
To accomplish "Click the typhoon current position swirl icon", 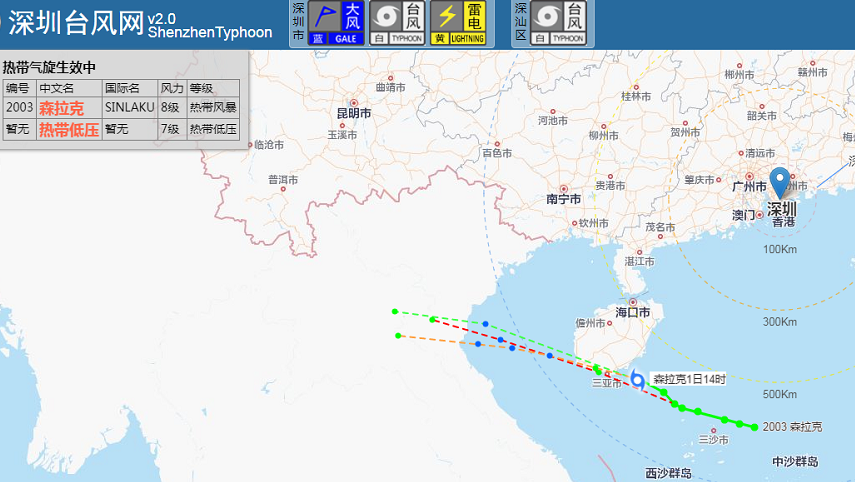I will (x=637, y=380).
